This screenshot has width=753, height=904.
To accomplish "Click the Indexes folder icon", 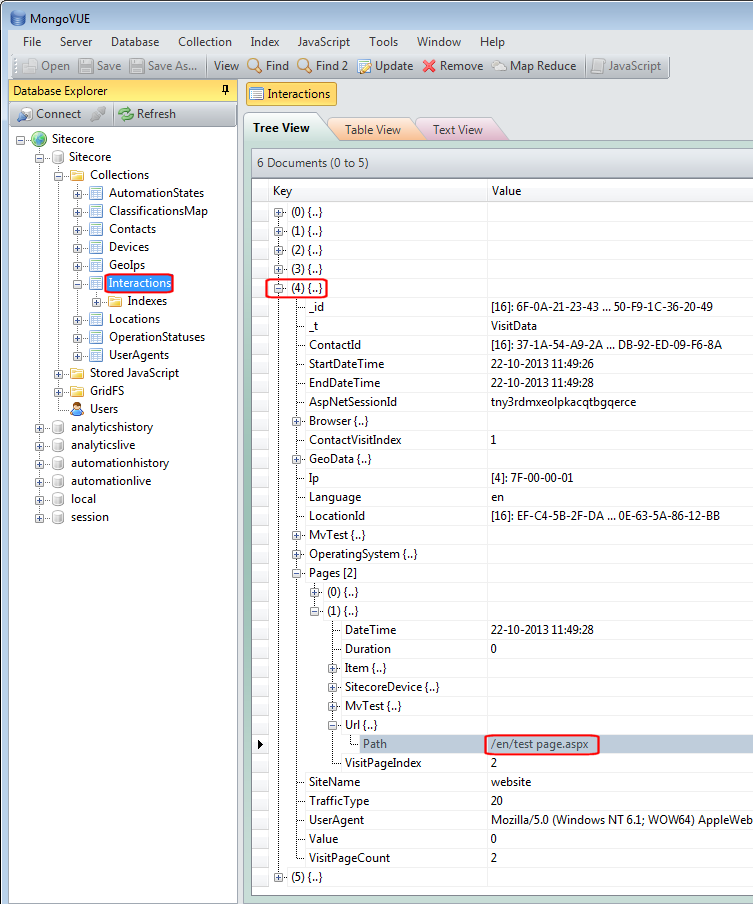I will coord(115,301).
